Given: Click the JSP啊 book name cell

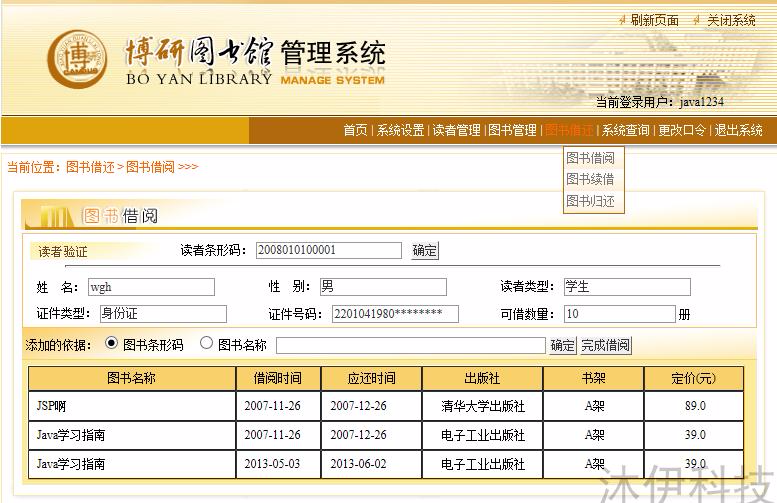Looking at the screenshot, I should (x=131, y=406).
